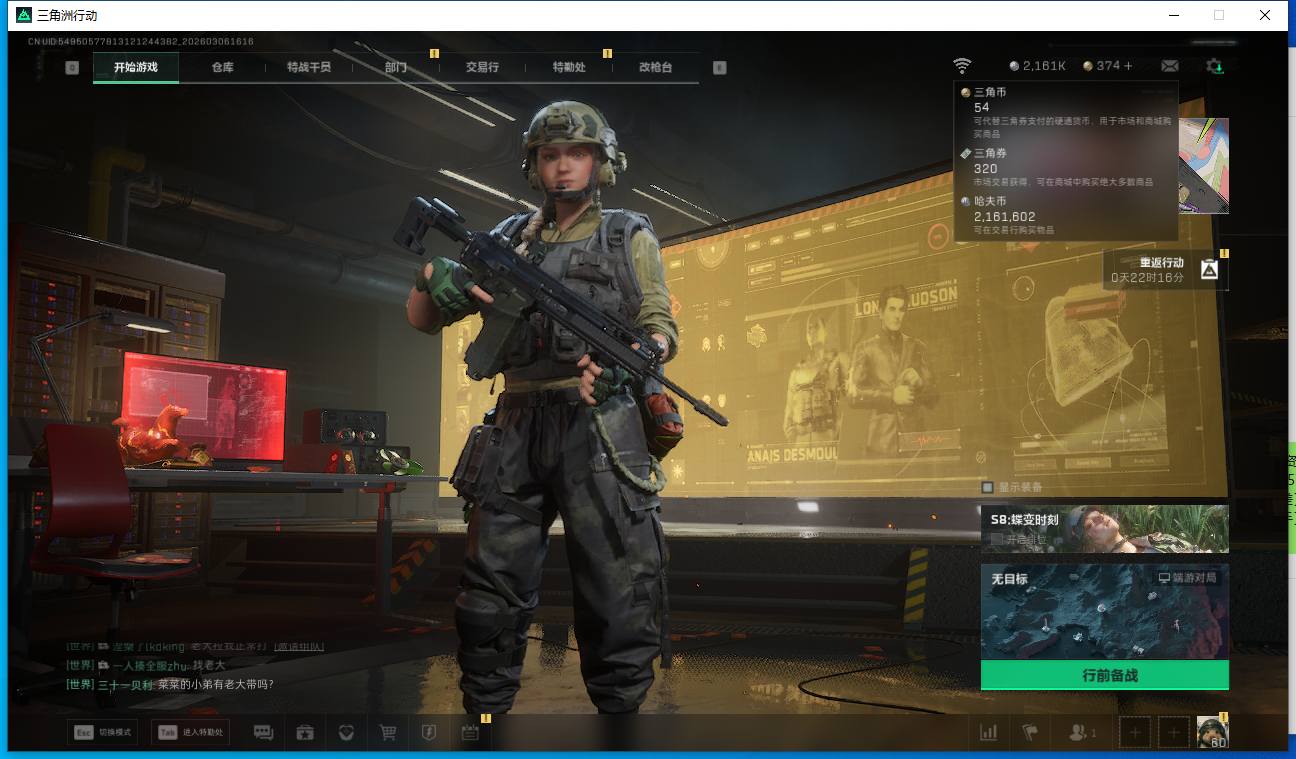The width and height of the screenshot is (1296, 759).
Task: Click the Q previous-tab key icon
Action: 72,67
